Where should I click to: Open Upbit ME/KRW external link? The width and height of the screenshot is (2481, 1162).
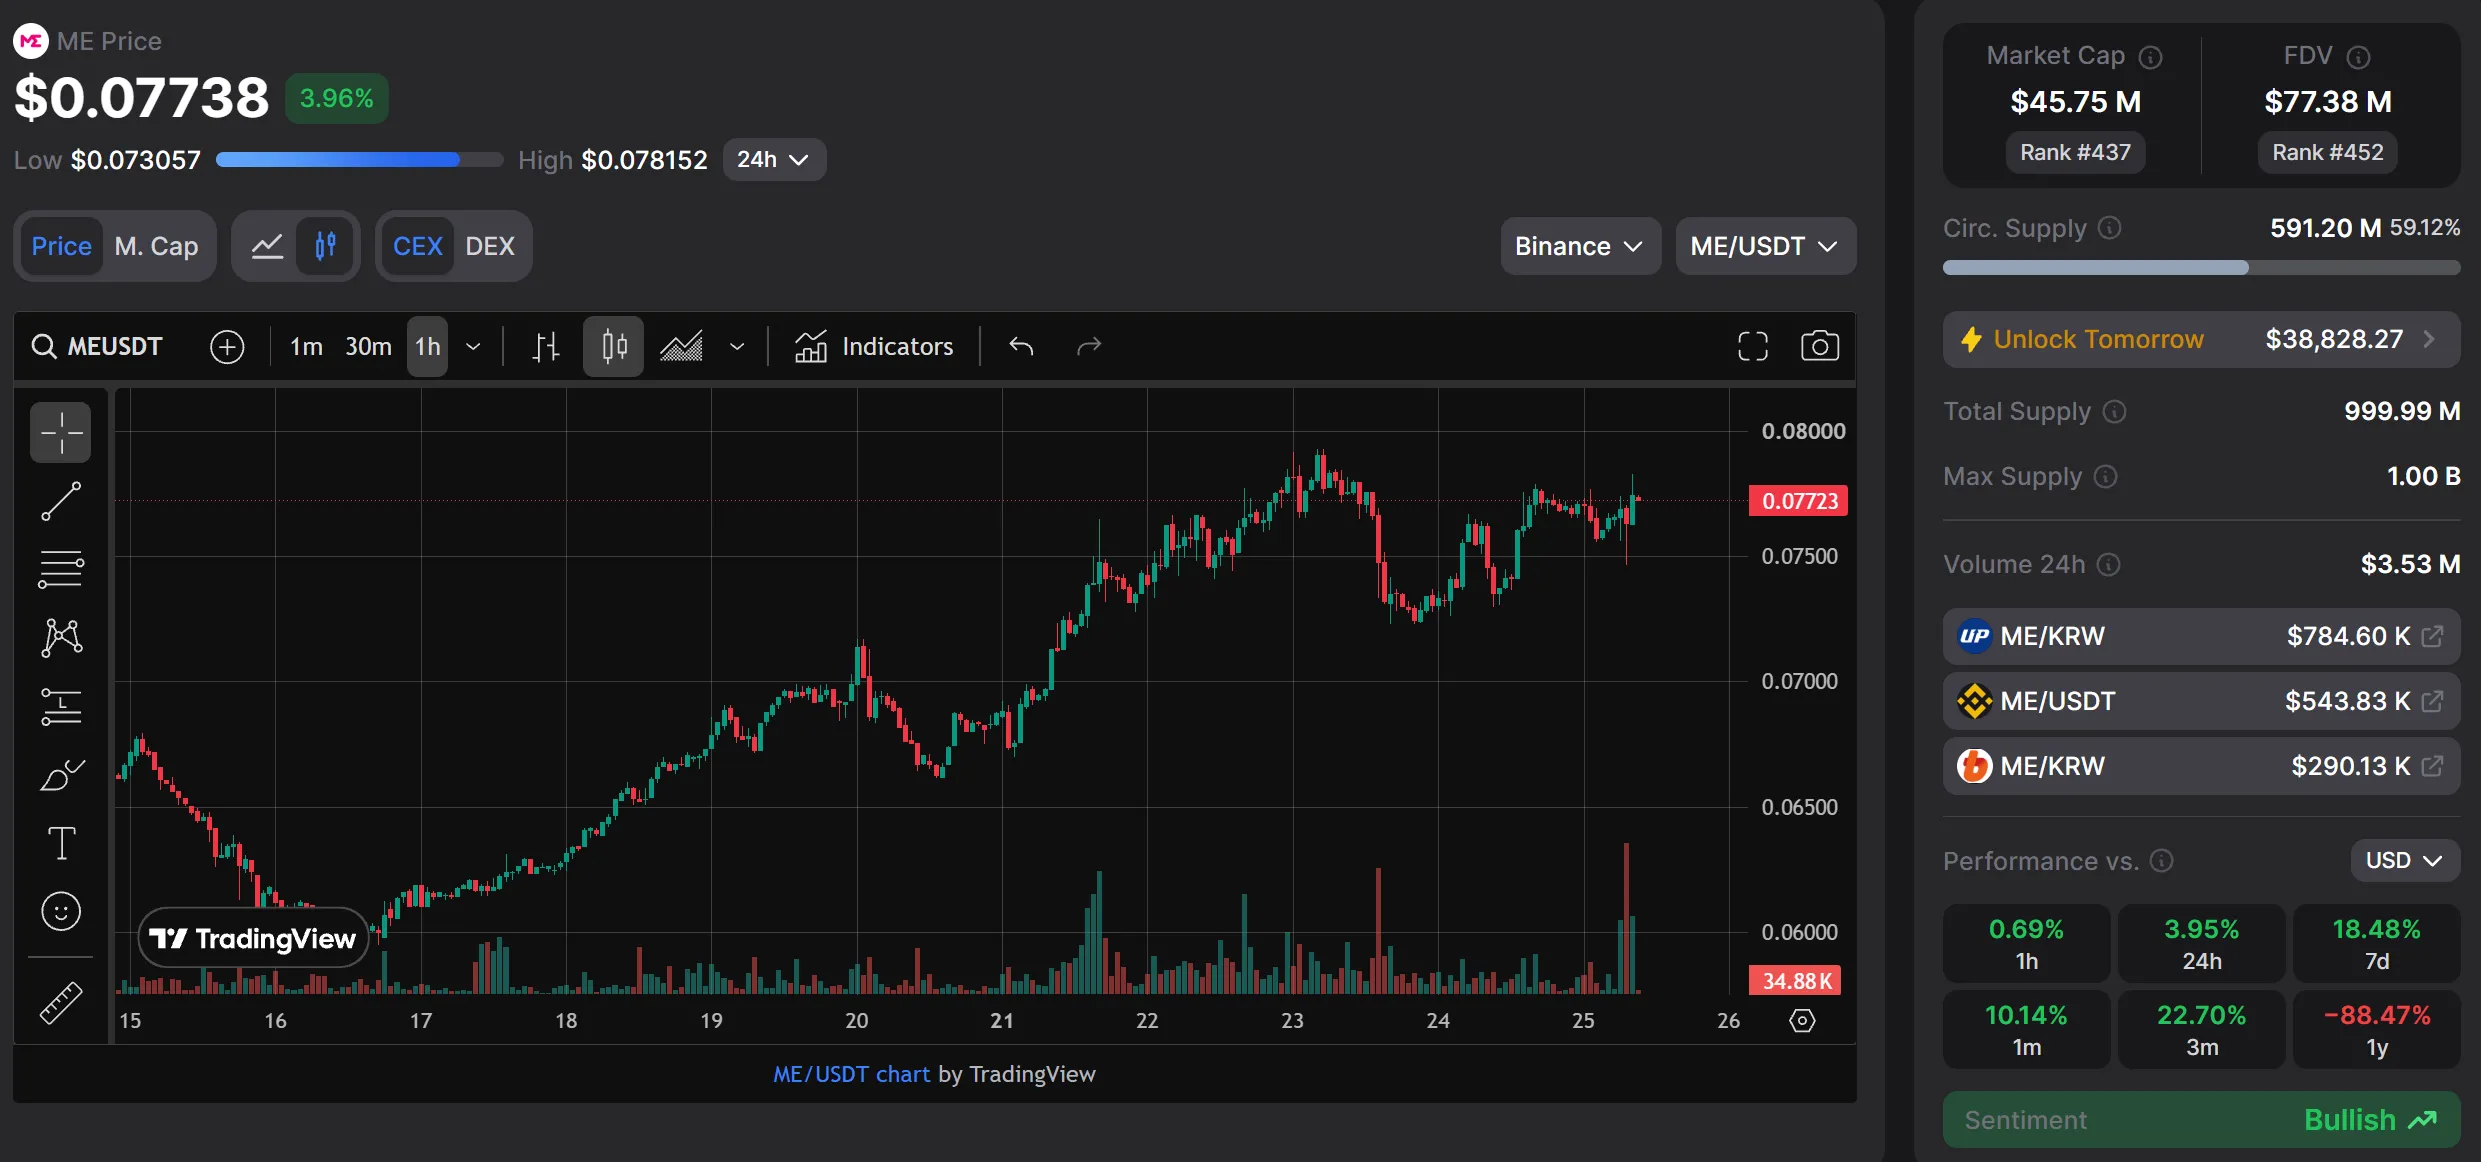coord(2432,636)
